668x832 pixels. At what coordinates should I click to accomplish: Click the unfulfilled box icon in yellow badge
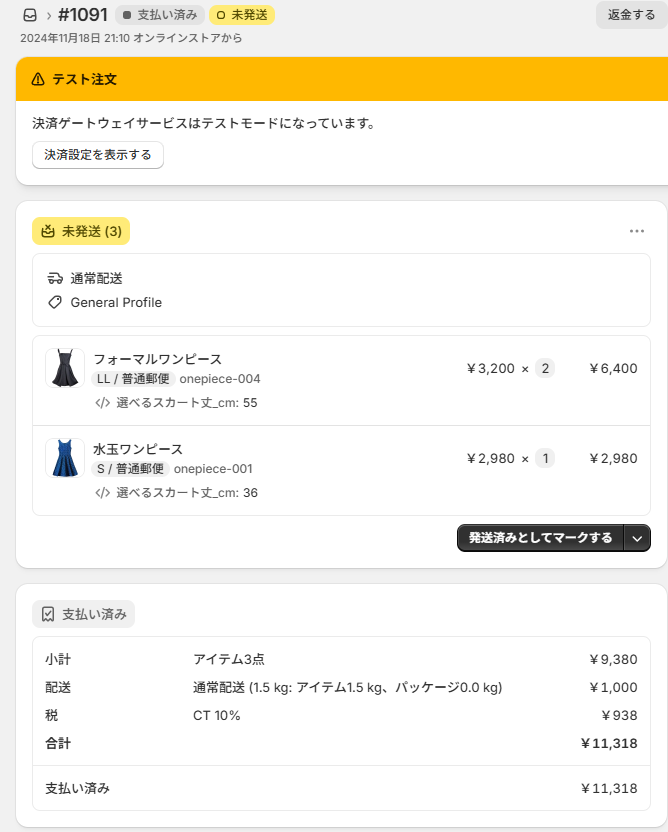pyautogui.click(x=48, y=231)
